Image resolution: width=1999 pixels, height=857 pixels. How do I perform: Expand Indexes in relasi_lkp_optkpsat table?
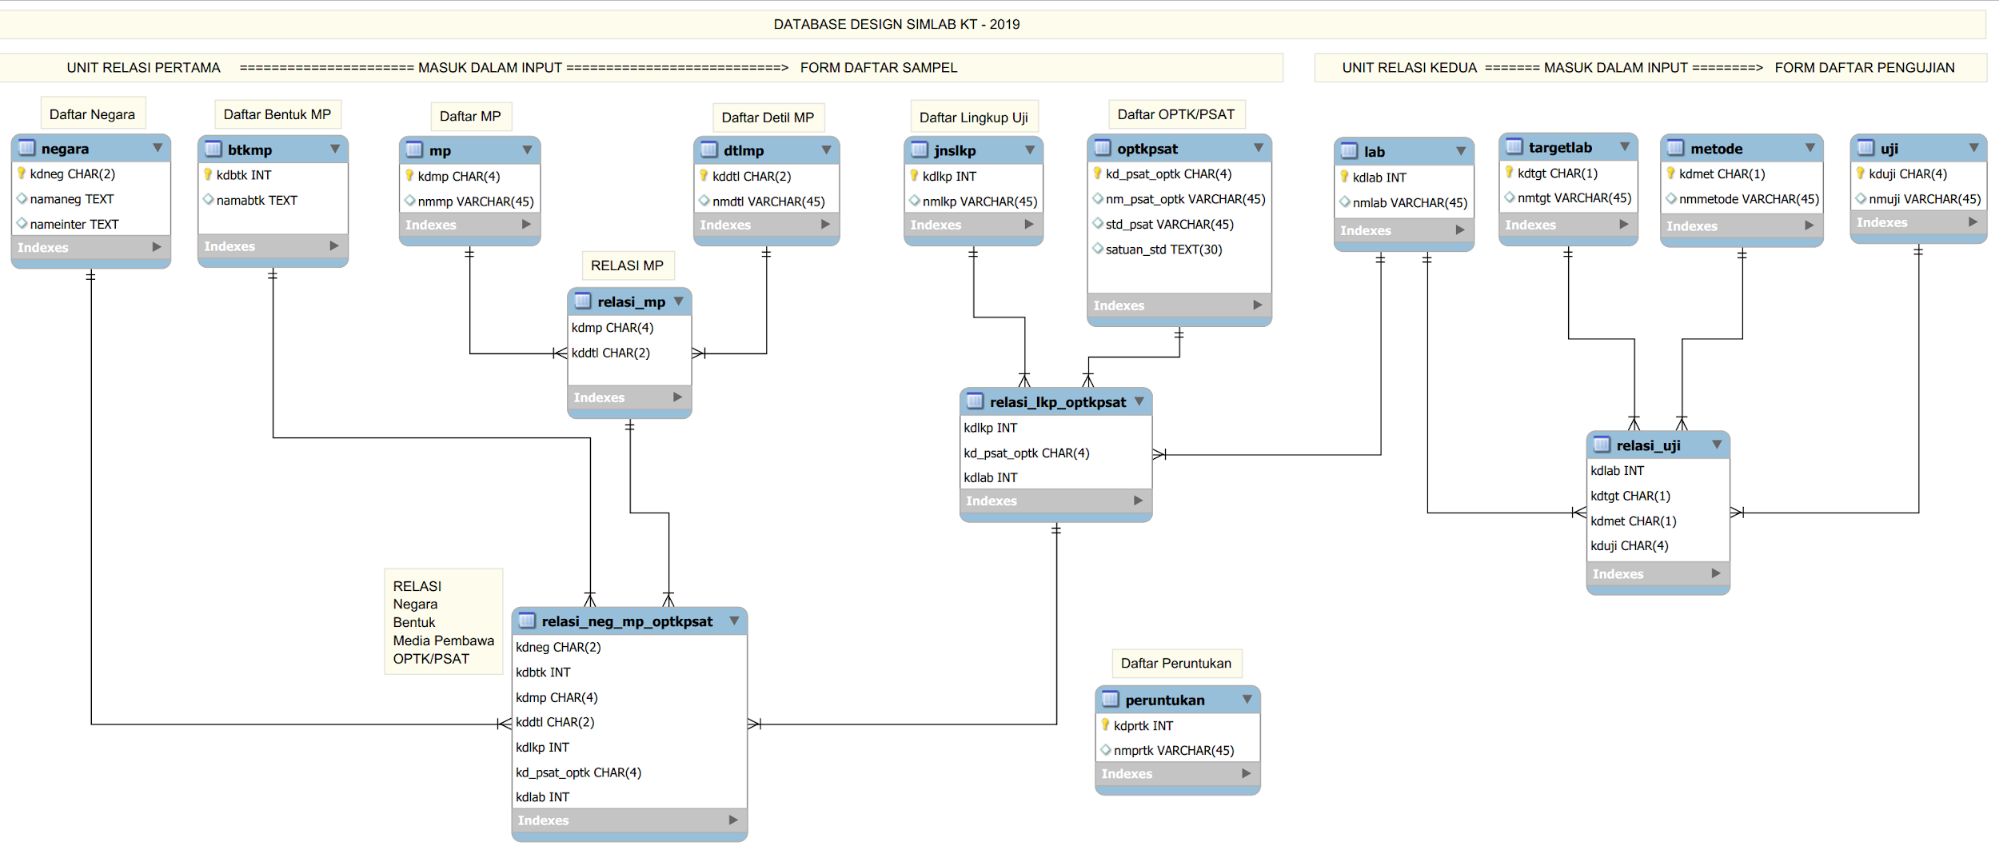point(1138,501)
